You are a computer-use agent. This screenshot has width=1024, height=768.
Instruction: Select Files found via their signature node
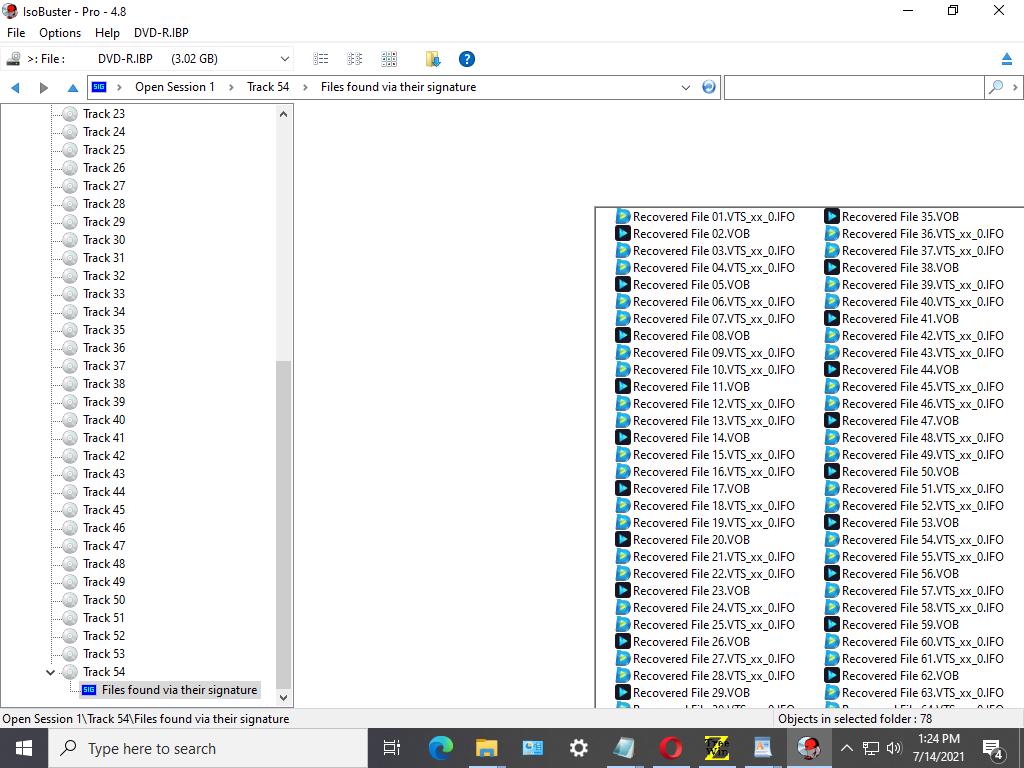pos(179,690)
